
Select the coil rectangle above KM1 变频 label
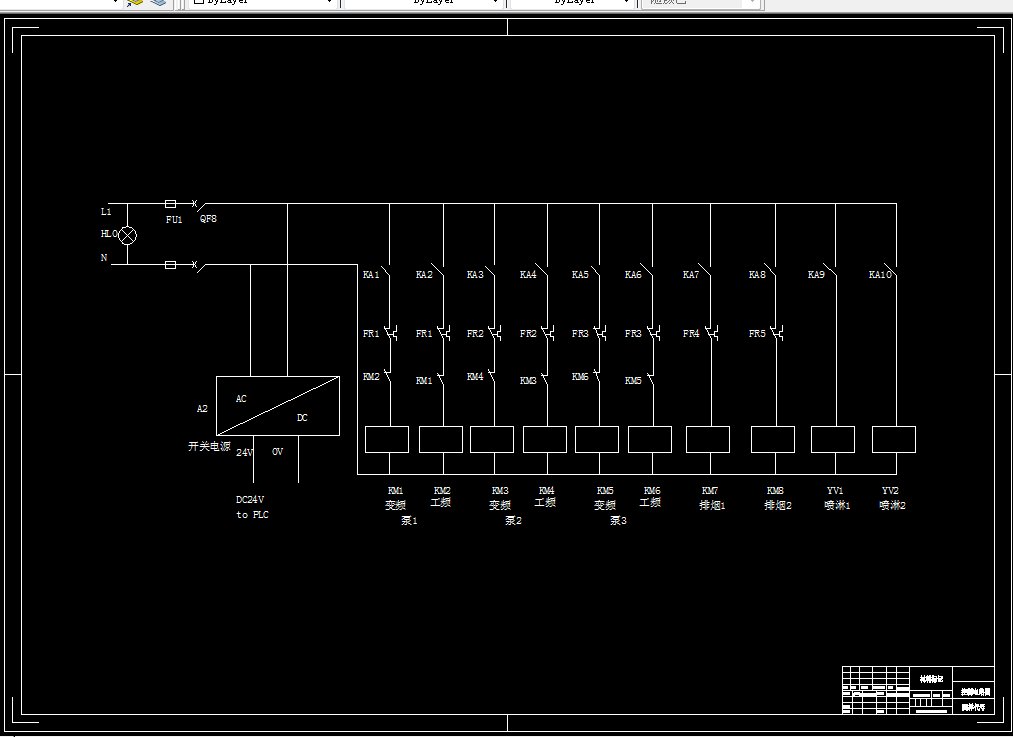point(387,439)
